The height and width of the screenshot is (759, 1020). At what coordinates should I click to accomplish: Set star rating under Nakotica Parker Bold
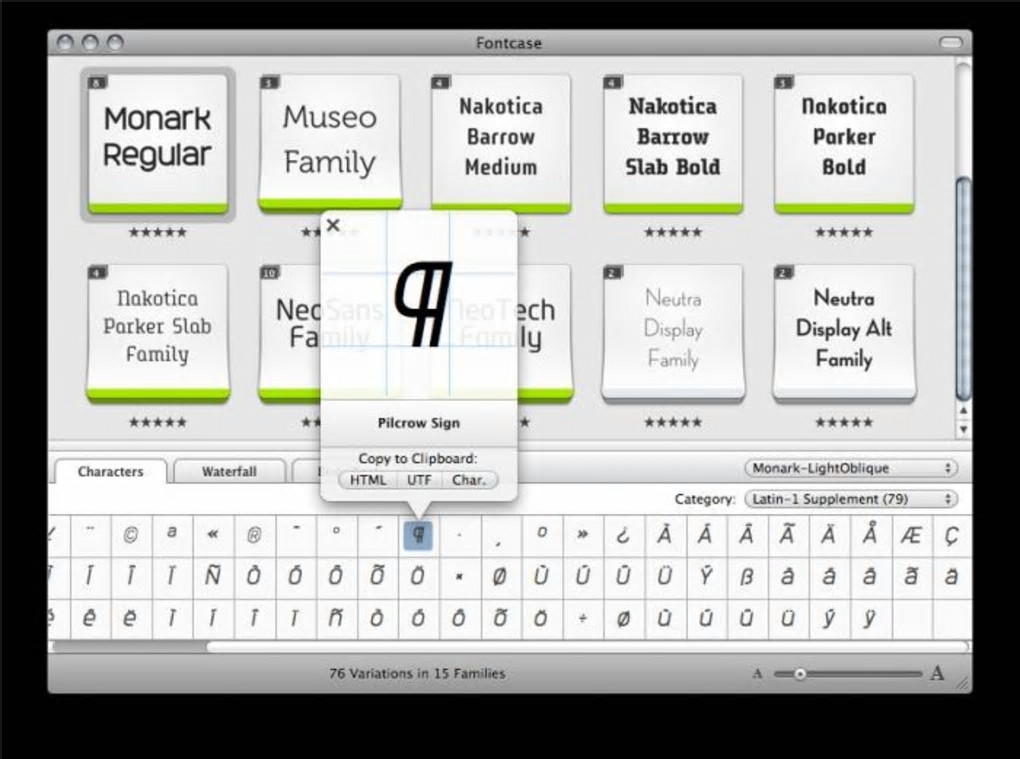844,232
